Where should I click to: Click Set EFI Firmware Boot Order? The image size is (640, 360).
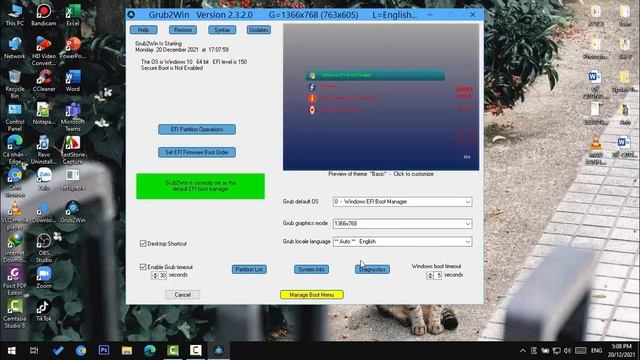[197, 152]
